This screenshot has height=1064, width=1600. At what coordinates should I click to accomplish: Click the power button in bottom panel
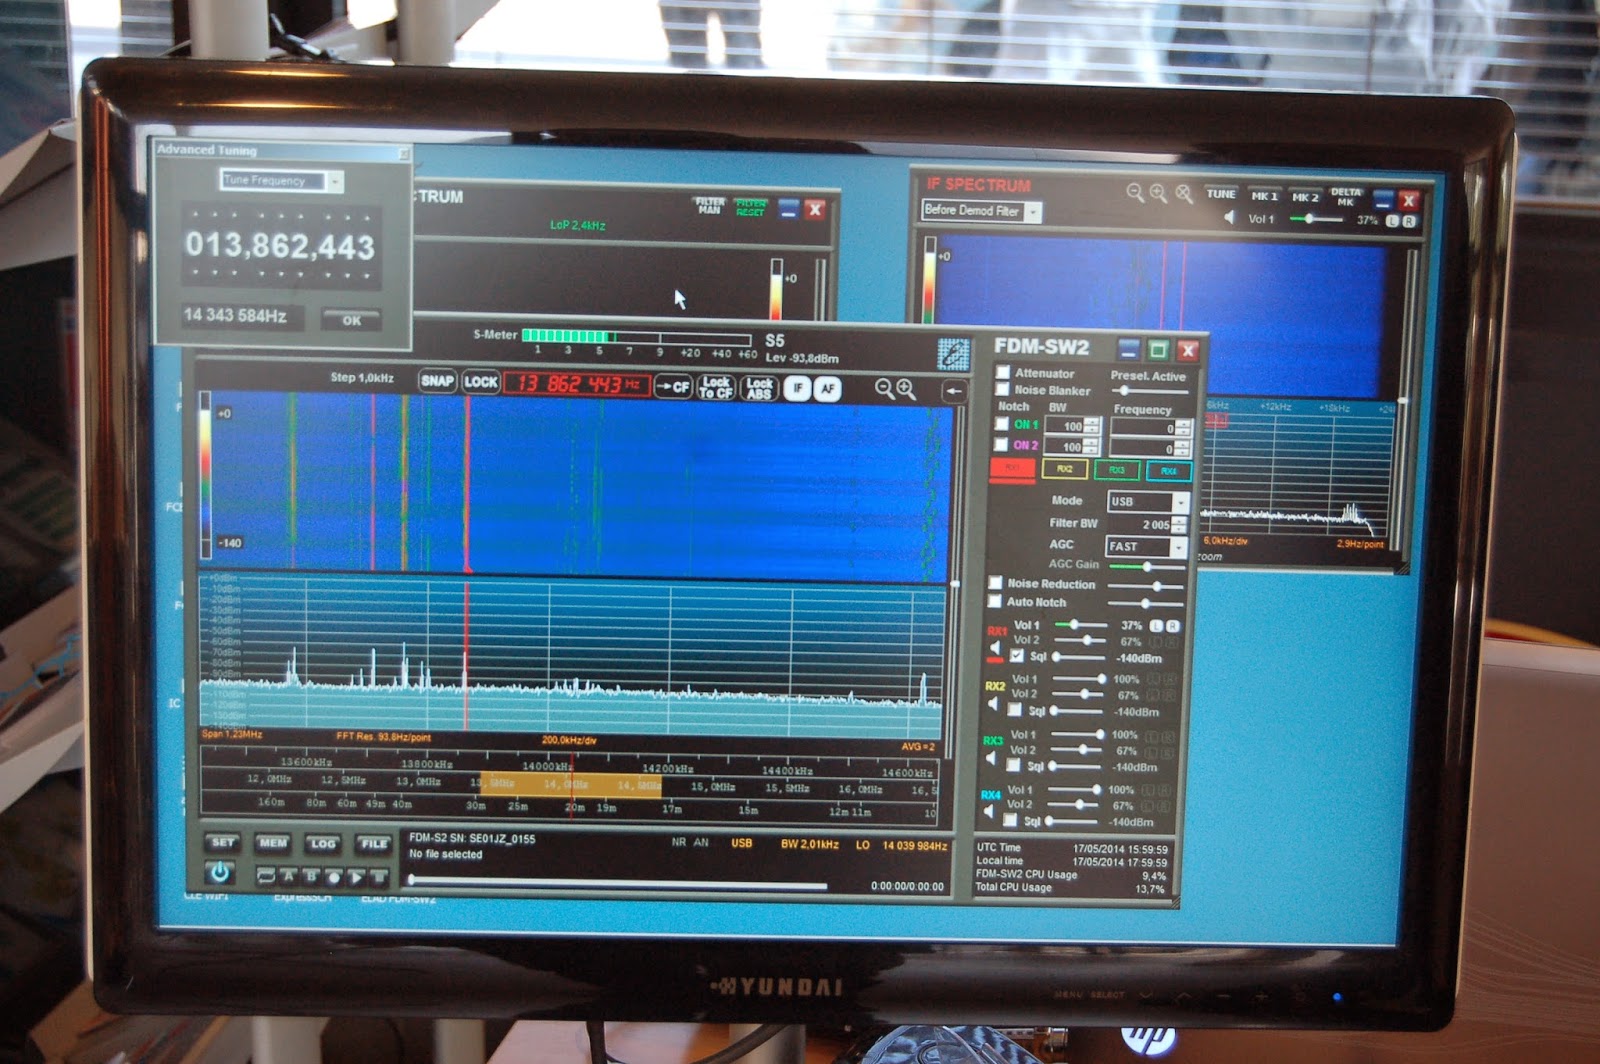220,874
